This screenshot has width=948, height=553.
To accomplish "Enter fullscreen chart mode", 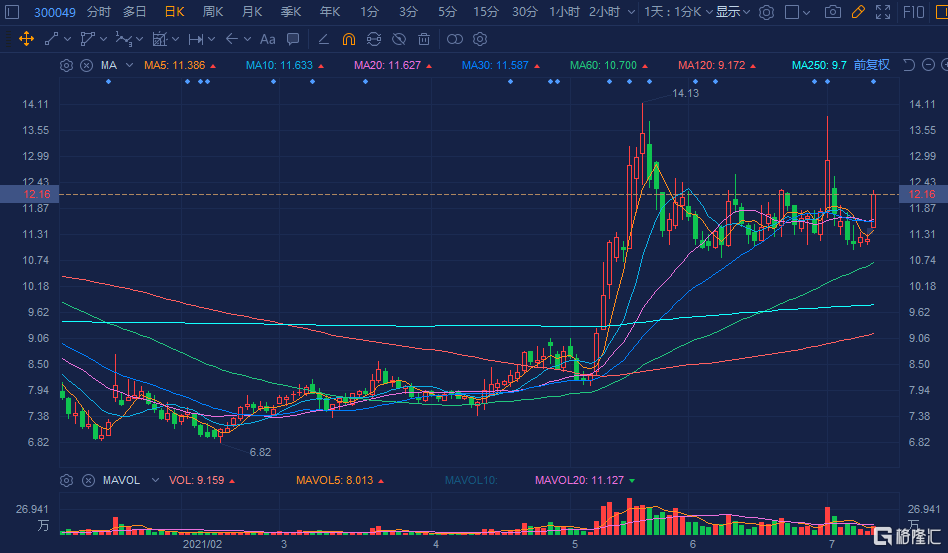I will (x=881, y=12).
